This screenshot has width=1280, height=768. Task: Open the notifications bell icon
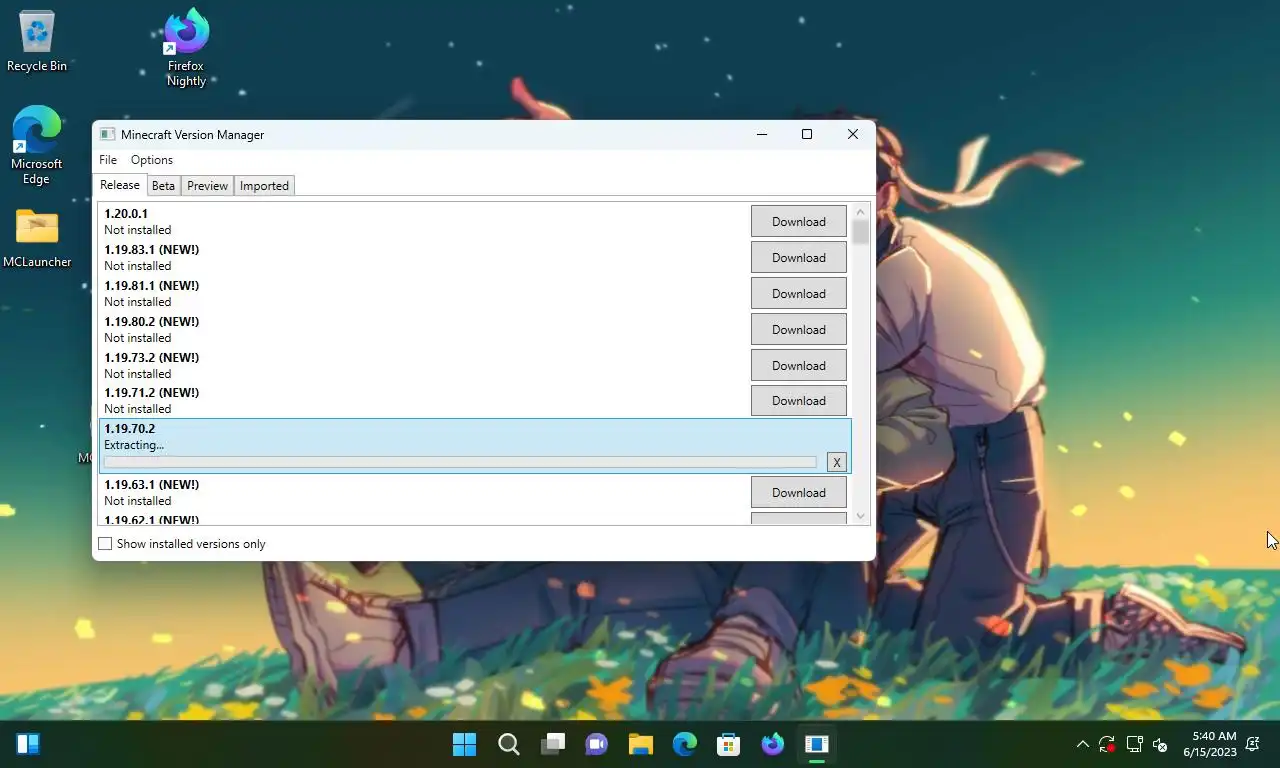point(1253,744)
